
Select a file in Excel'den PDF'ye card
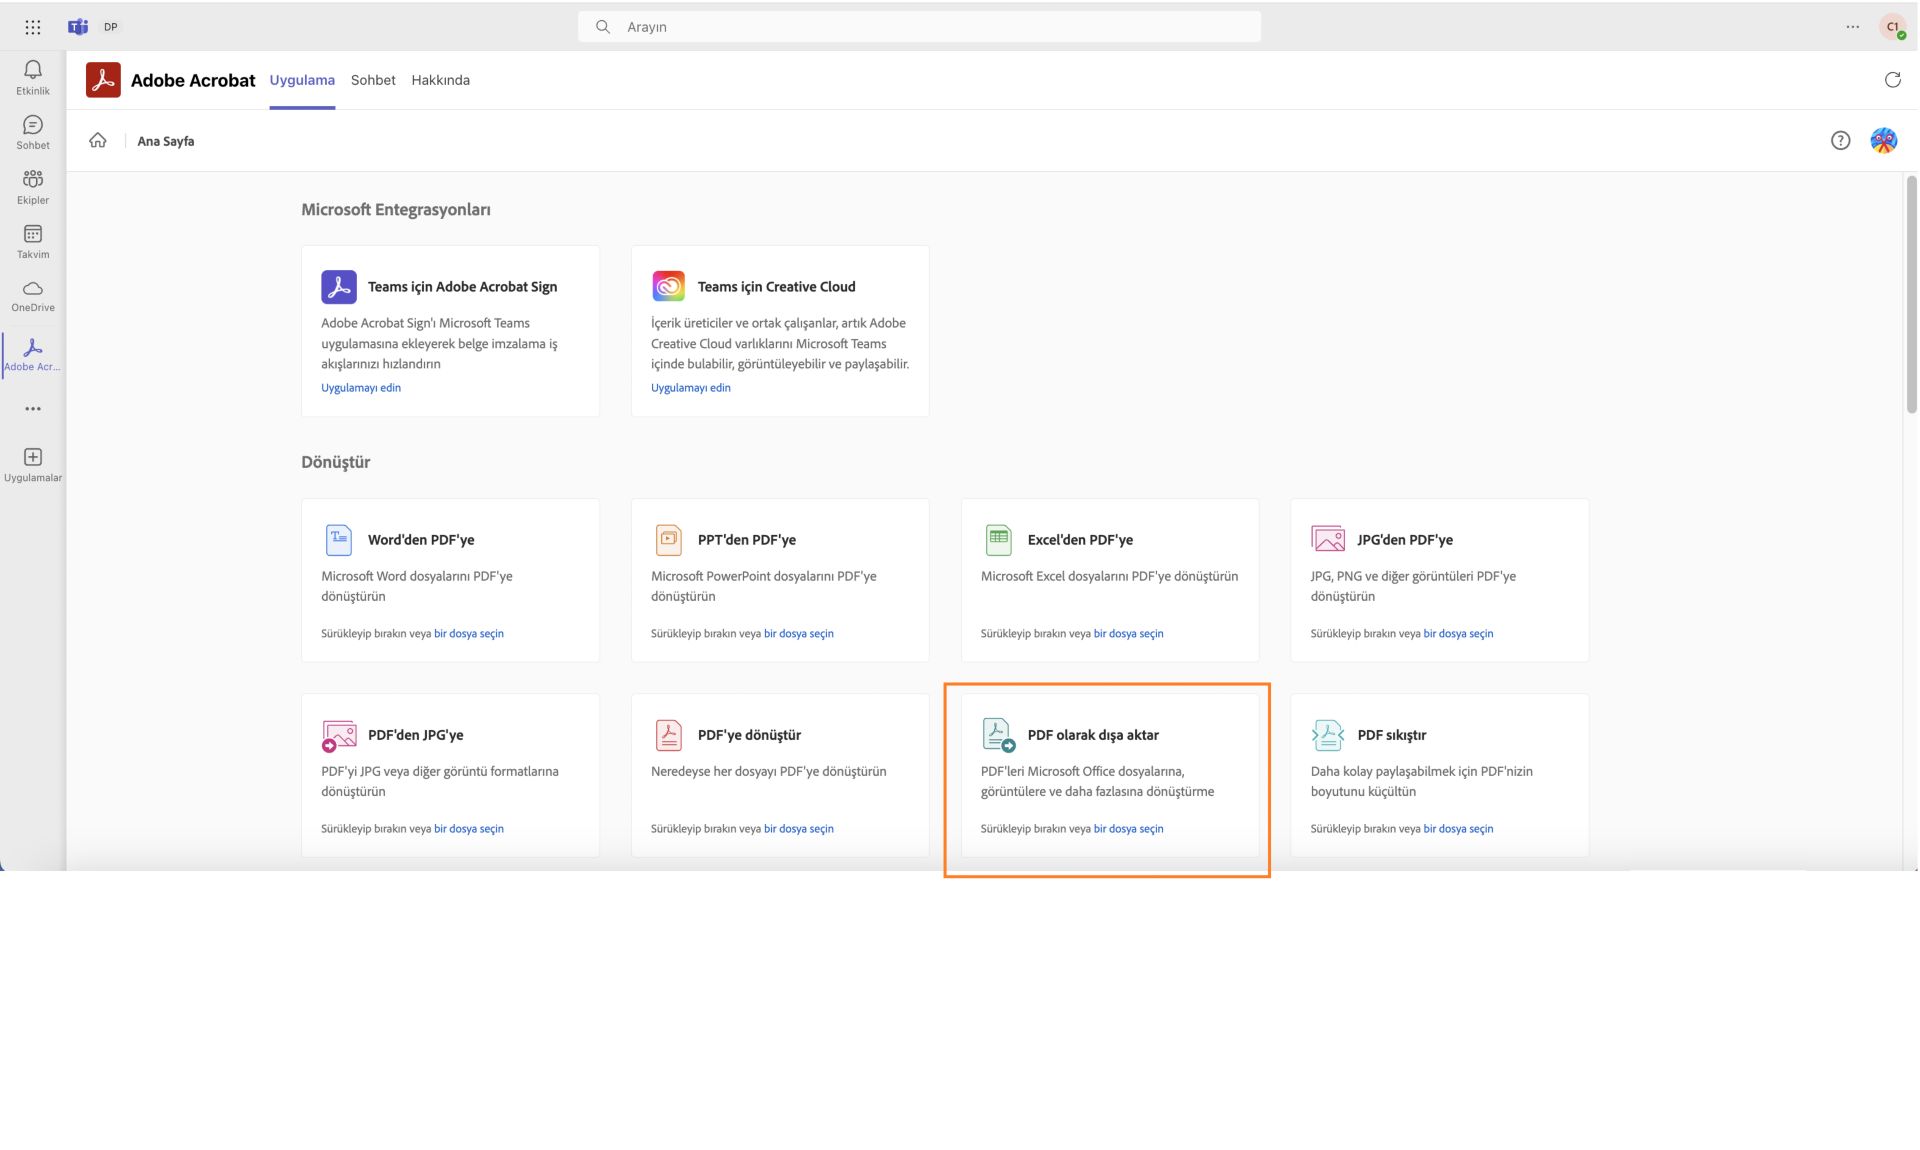pyautogui.click(x=1129, y=634)
